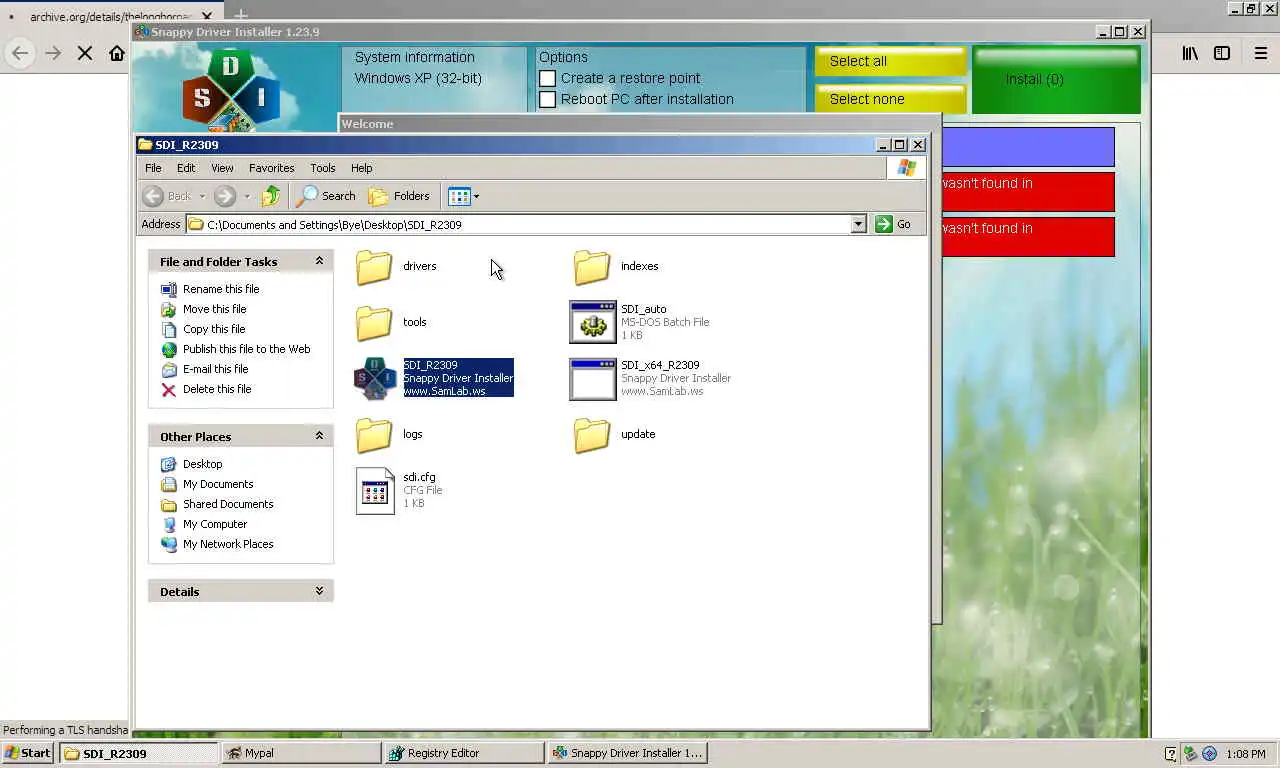Select the update folder icon
Screen dimensions: 1280x768
coord(592,435)
